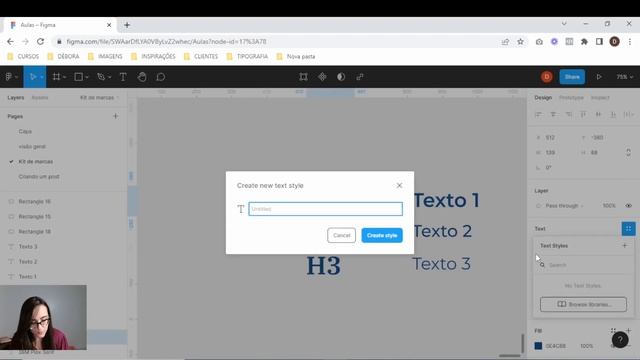640x360 pixels.
Task: Click the blue Share button
Action: [x=572, y=77]
